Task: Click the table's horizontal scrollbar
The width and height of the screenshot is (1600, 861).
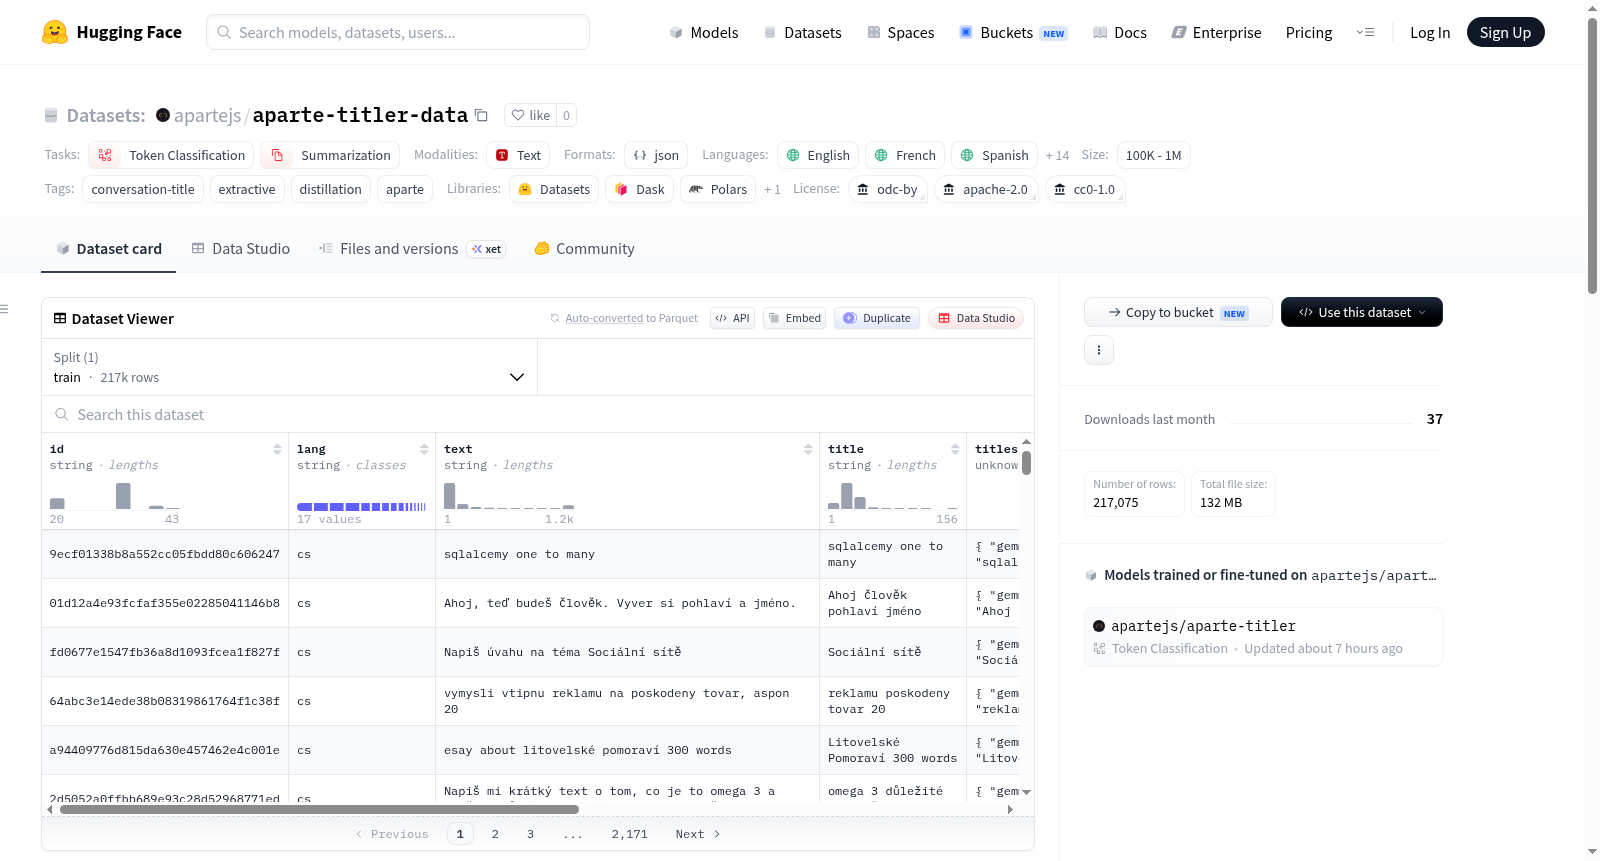Action: point(320,809)
